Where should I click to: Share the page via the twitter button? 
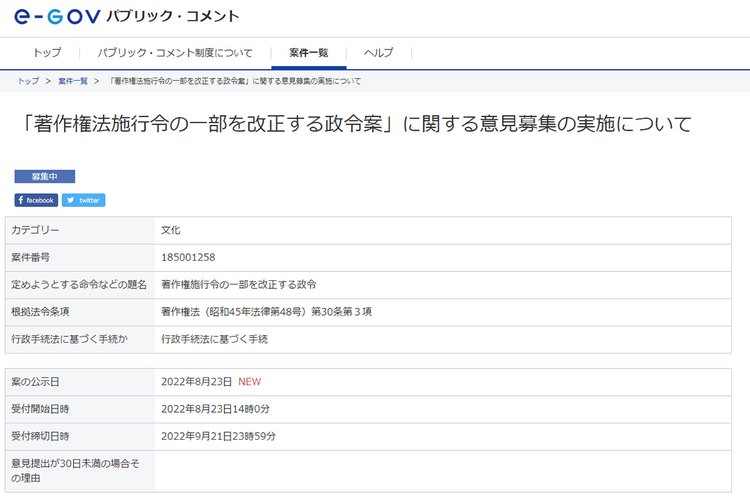click(x=83, y=200)
